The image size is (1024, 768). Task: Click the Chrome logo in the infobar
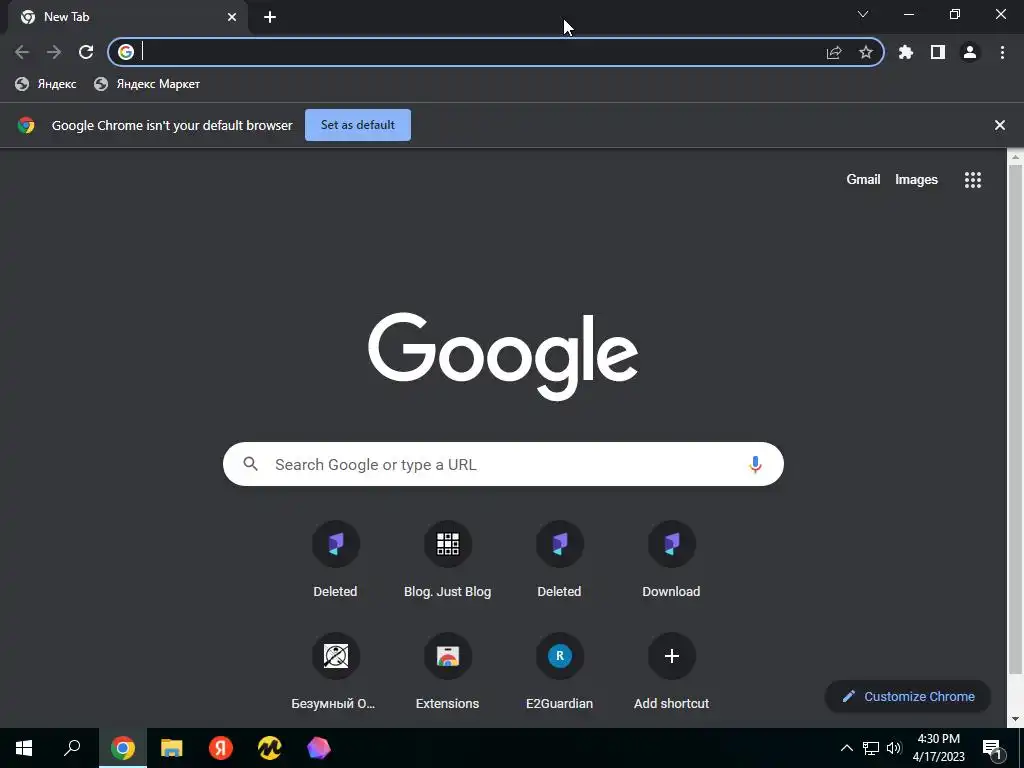(x=26, y=125)
